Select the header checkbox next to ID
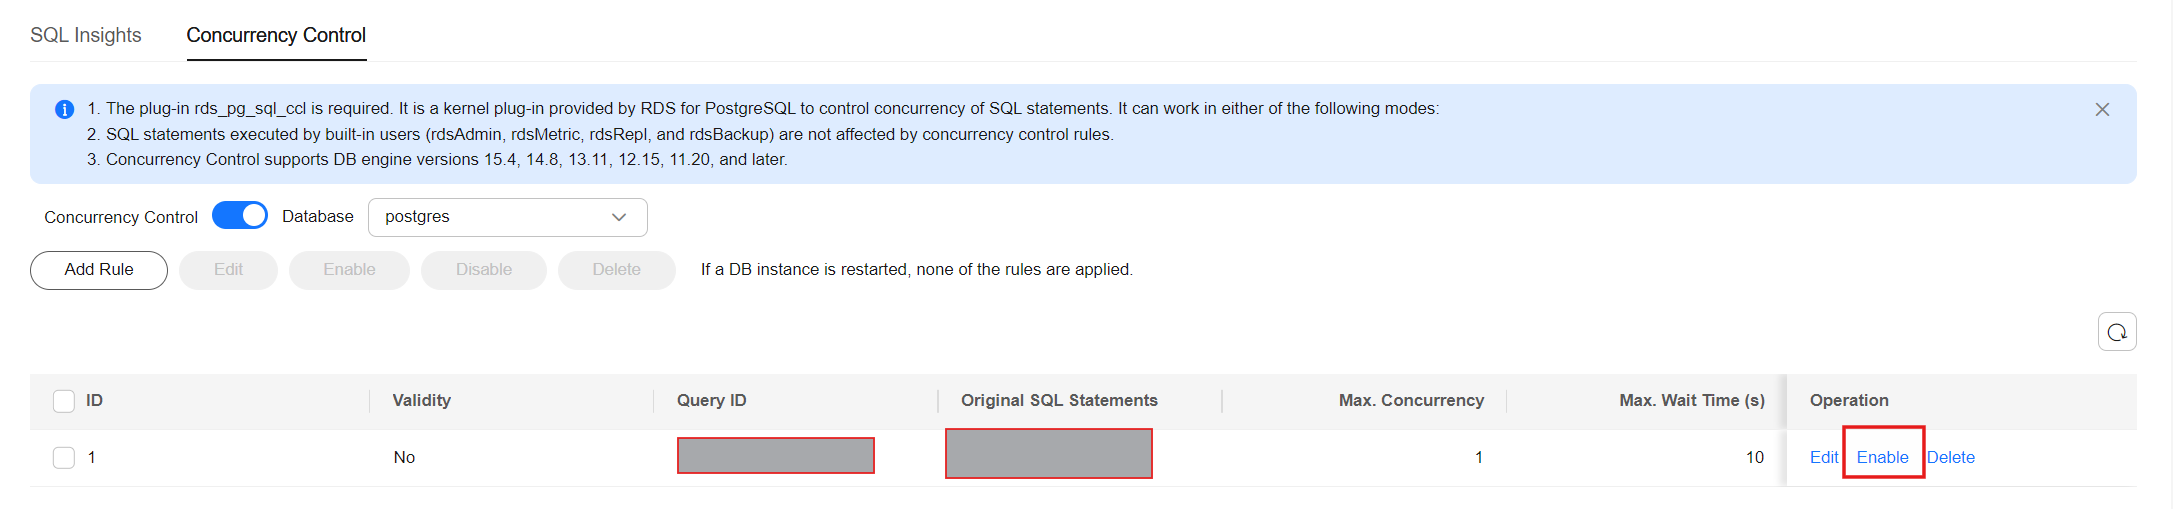 point(64,401)
